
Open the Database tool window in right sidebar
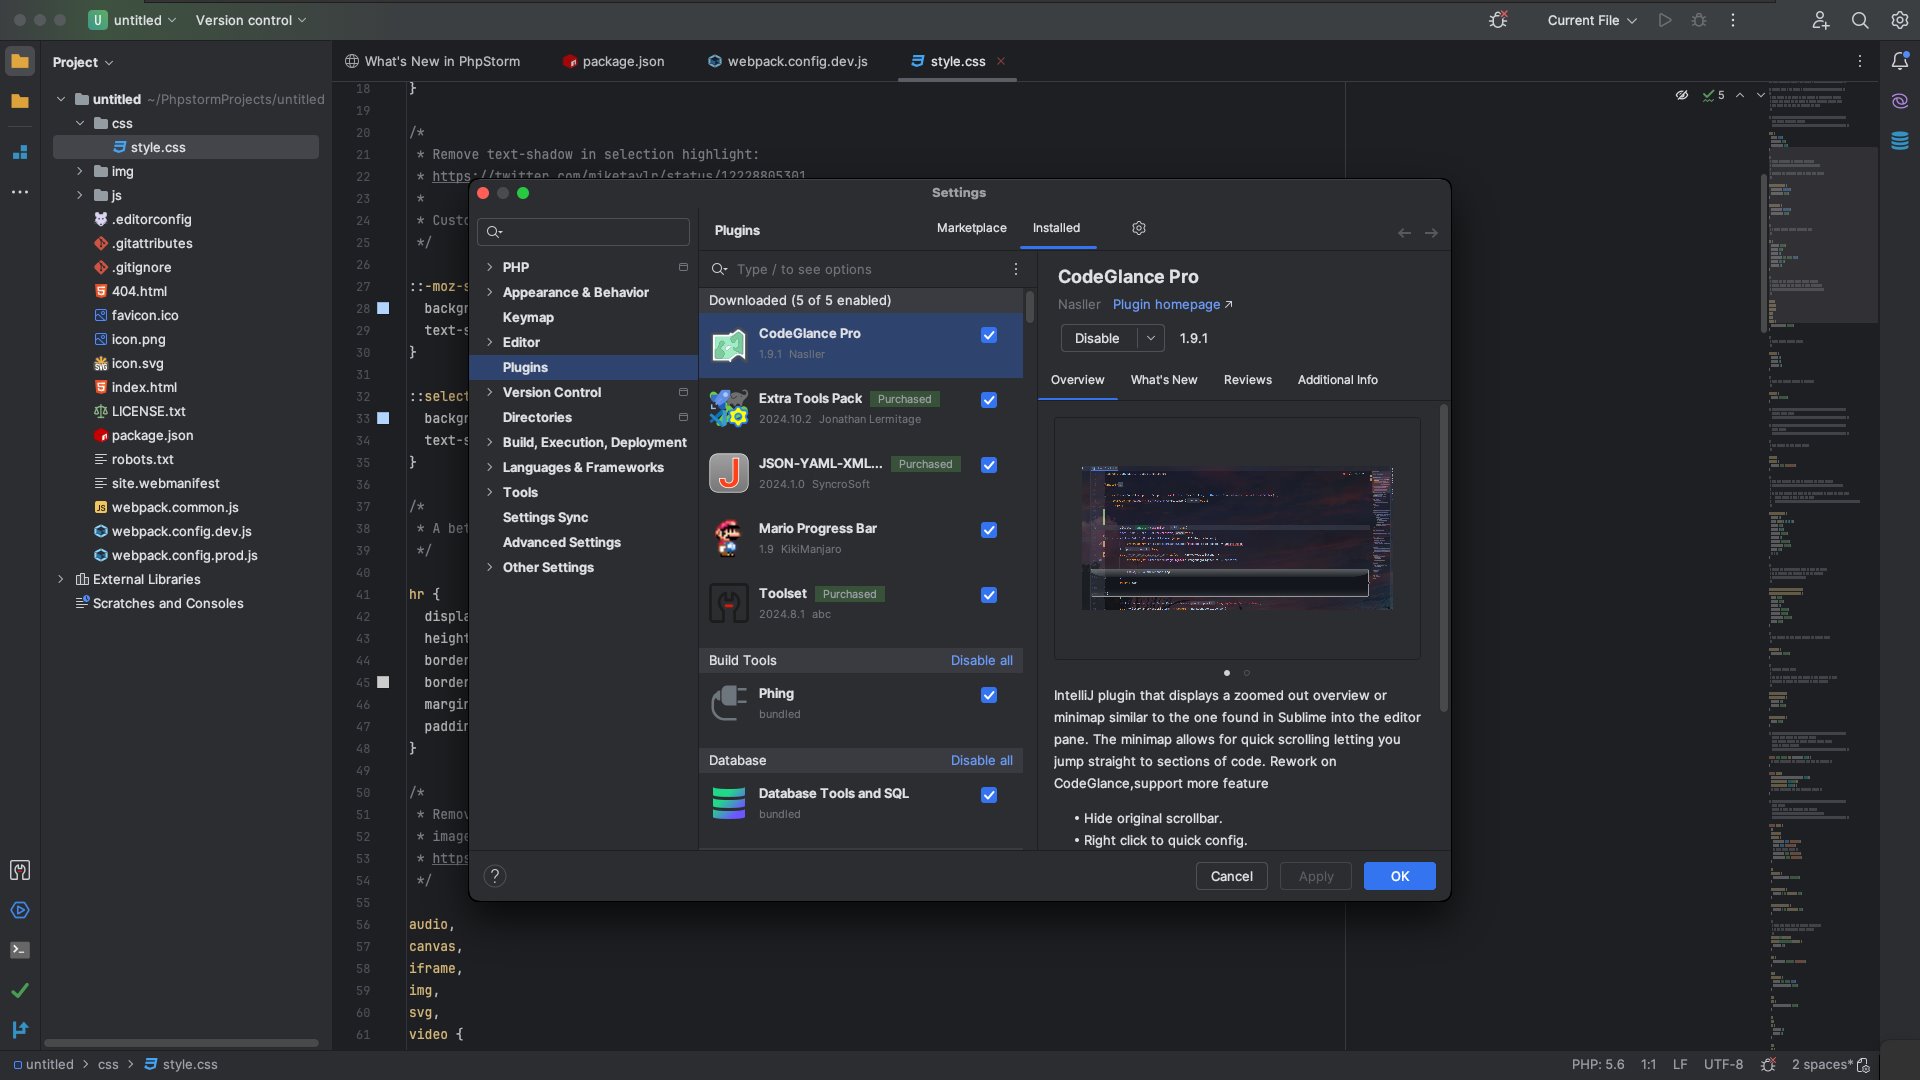click(1900, 141)
